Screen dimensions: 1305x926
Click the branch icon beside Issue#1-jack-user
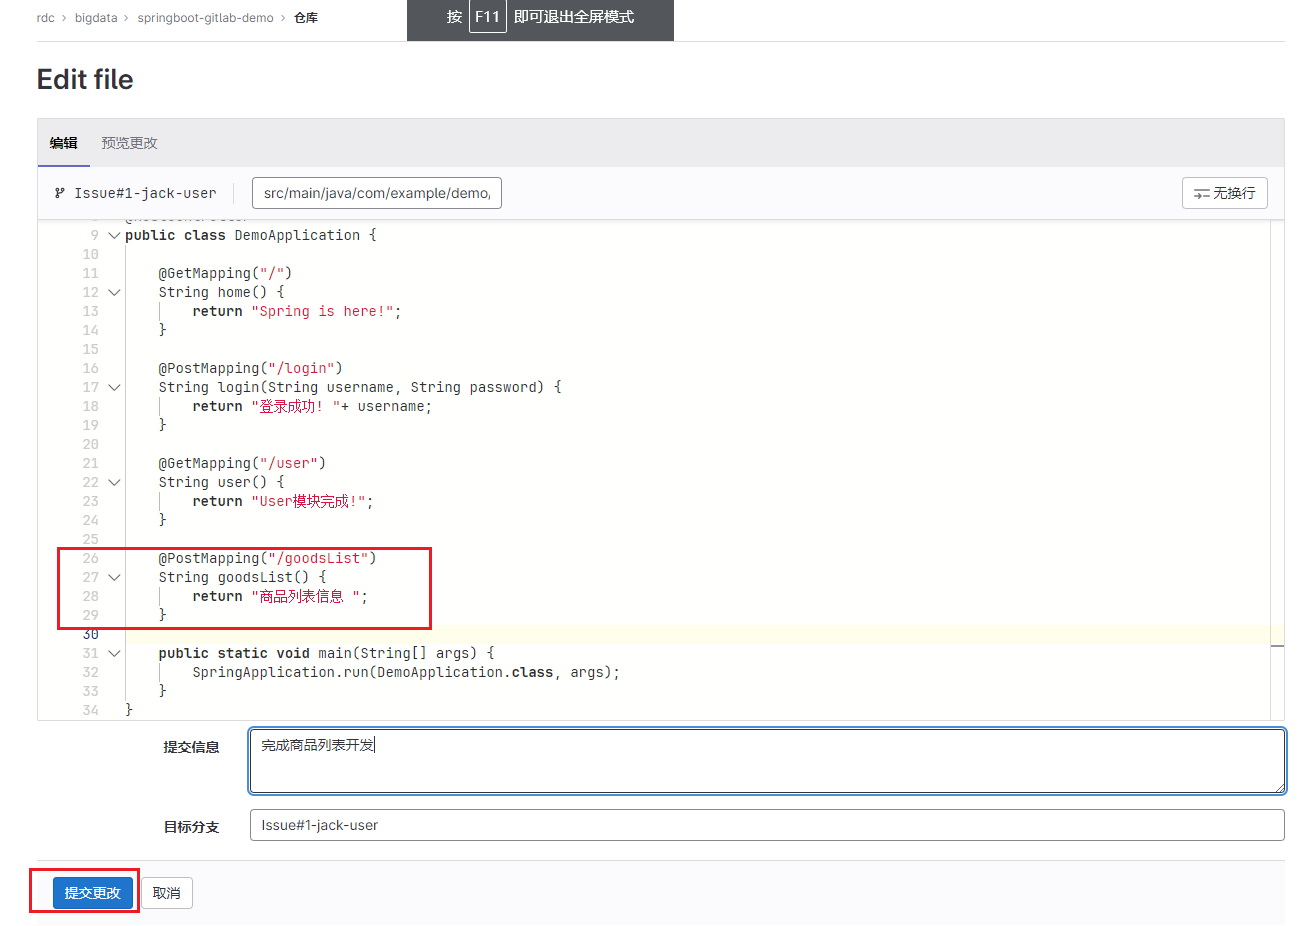pos(60,193)
